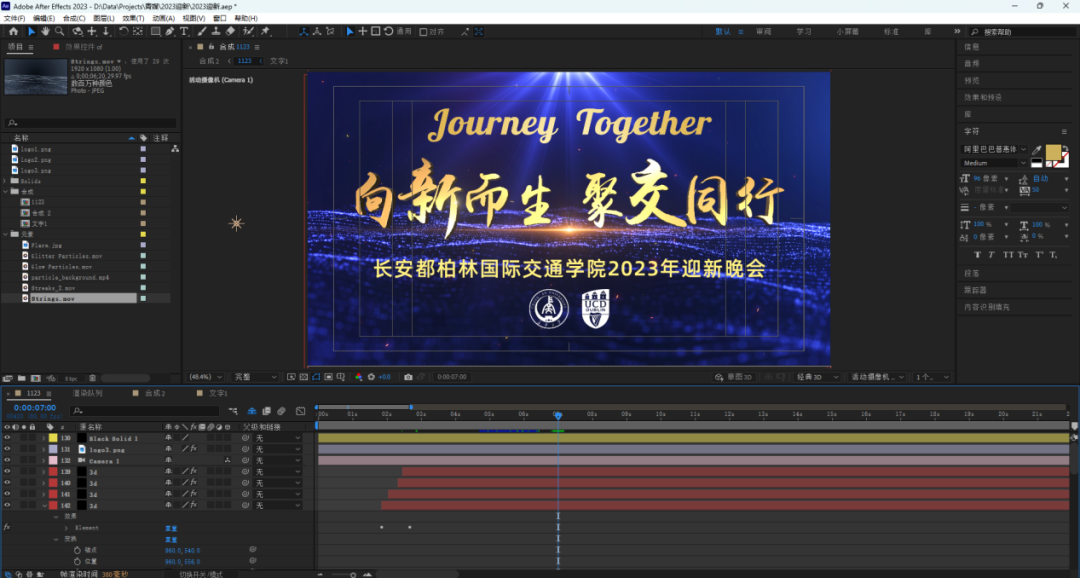Click the gold fill color swatch
This screenshot has width=1080, height=578.
coord(1053,153)
